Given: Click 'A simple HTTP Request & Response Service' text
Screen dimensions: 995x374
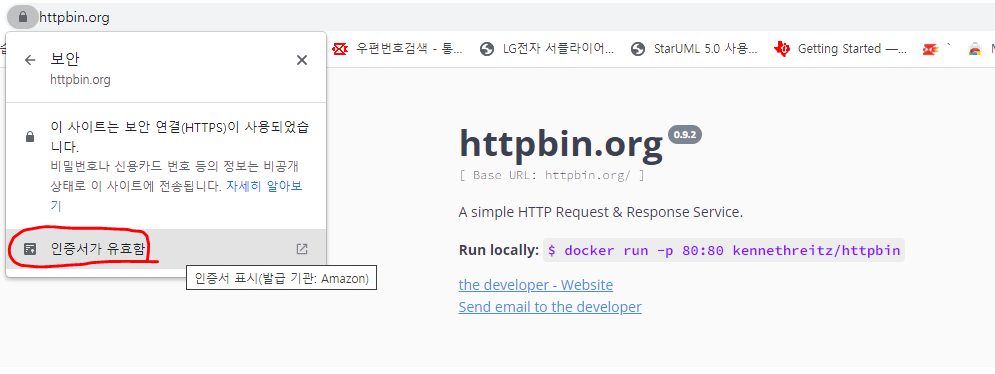Looking at the screenshot, I should click(x=600, y=212).
